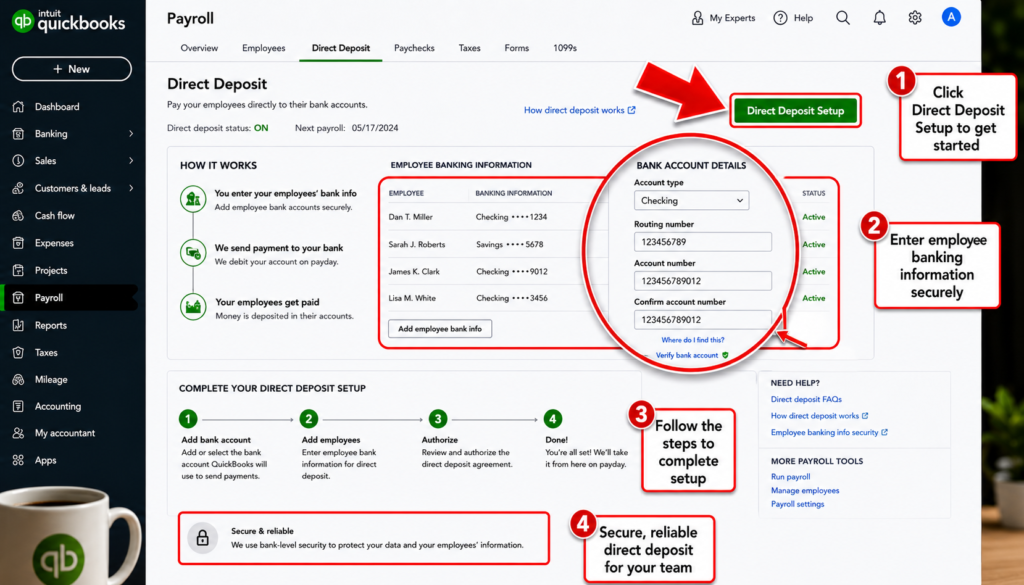Select the Sarah J. Roberts row
This screenshot has width=1024, height=585.
(608, 244)
